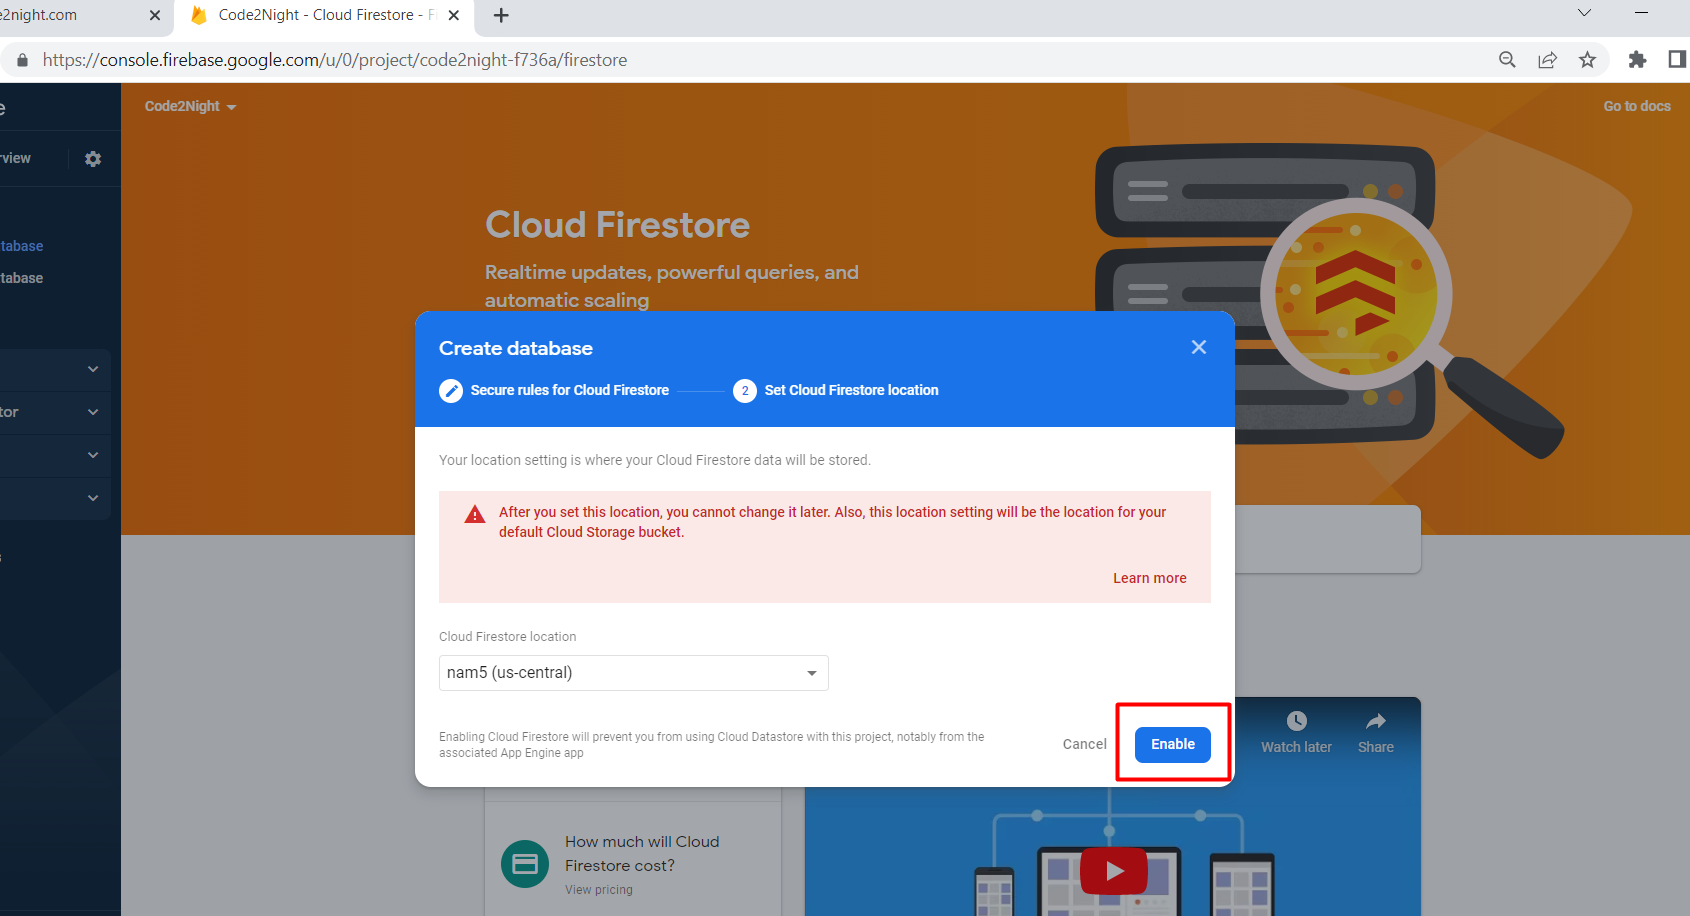This screenshot has height=916, width=1690.
Task: Toggle browser side panel icon
Action: 1677,60
